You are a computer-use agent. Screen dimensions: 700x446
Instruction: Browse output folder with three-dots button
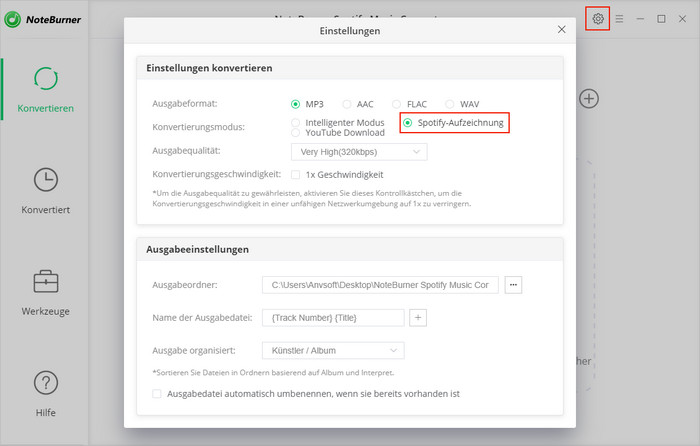click(x=514, y=285)
